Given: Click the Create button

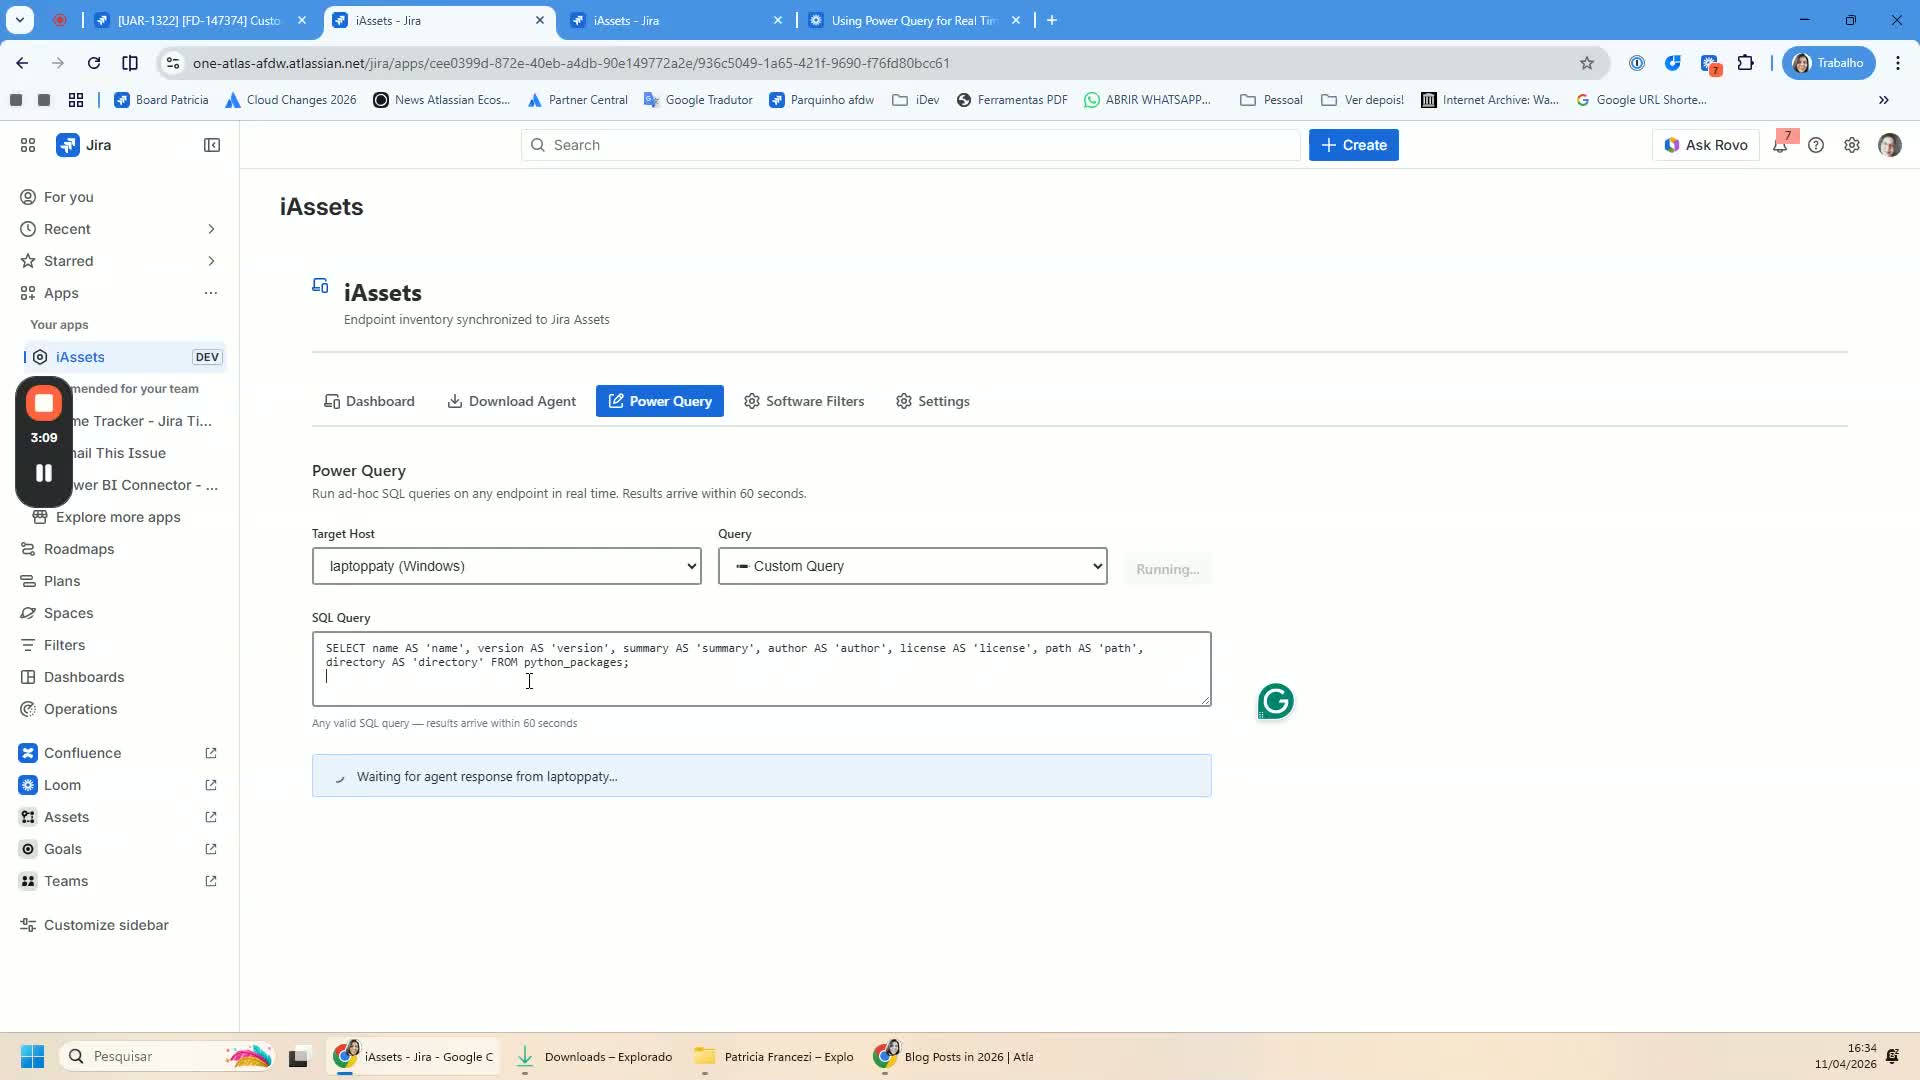Looking at the screenshot, I should pos(1354,145).
